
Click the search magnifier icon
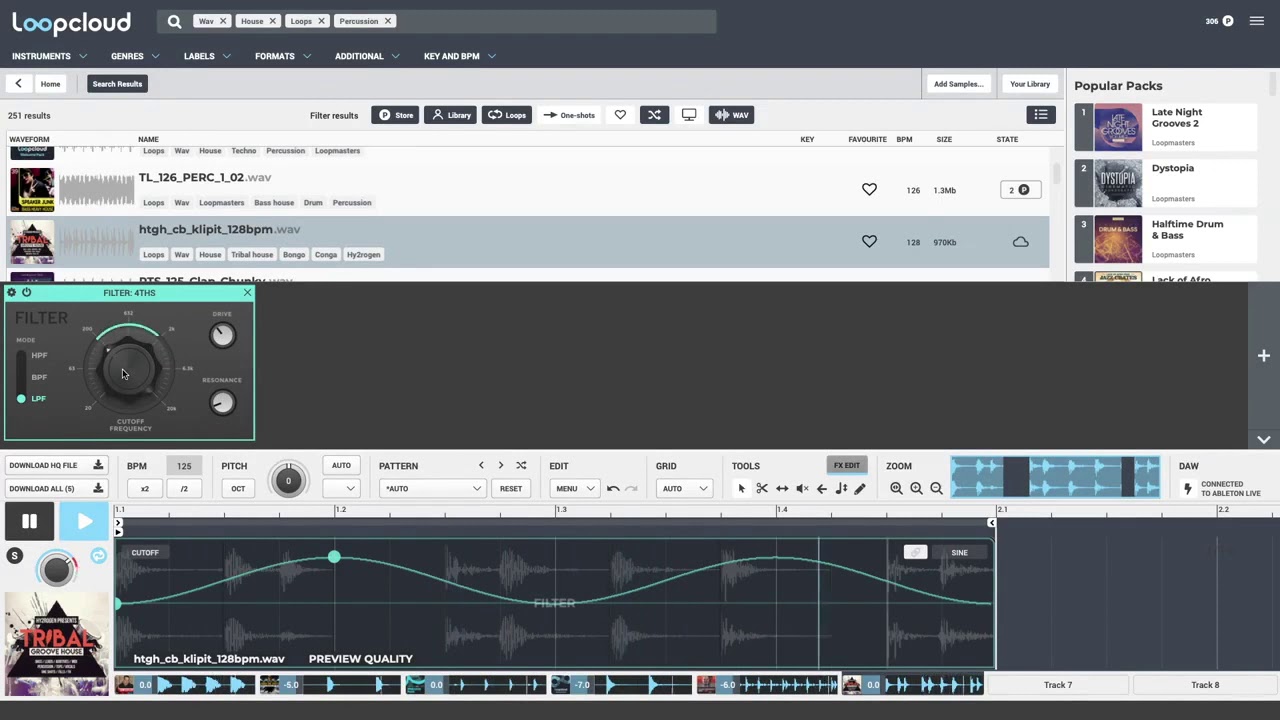174,21
